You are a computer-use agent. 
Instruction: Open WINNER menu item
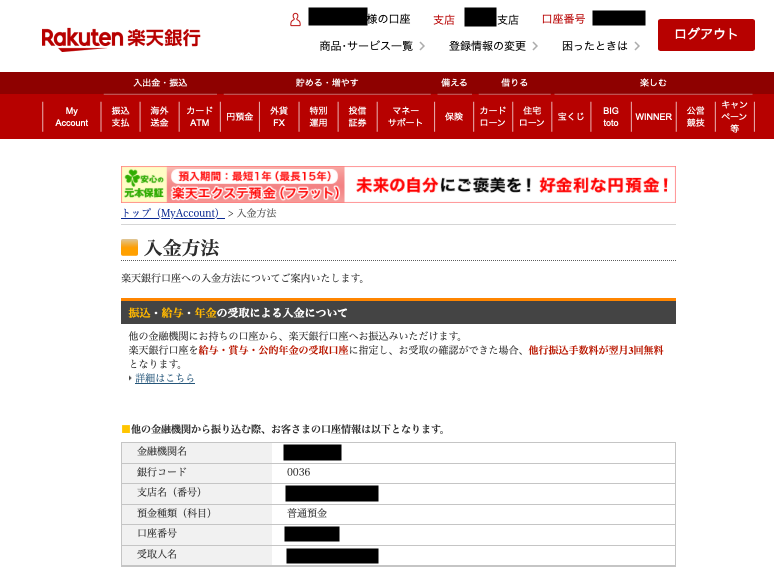click(x=654, y=117)
